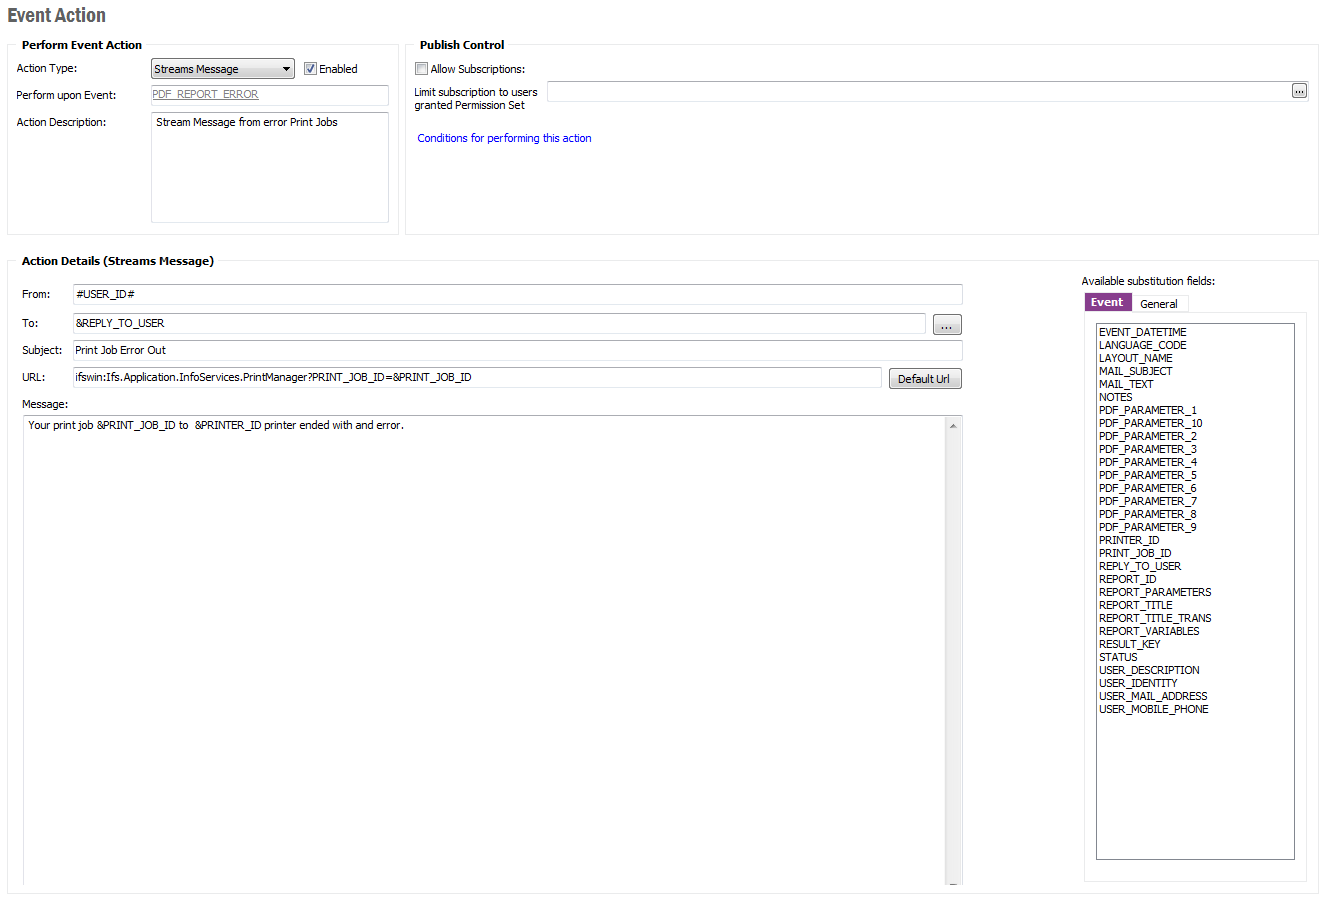This screenshot has height=905, width=1321.
Task: Click the Default Url button
Action: pyautogui.click(x=924, y=379)
